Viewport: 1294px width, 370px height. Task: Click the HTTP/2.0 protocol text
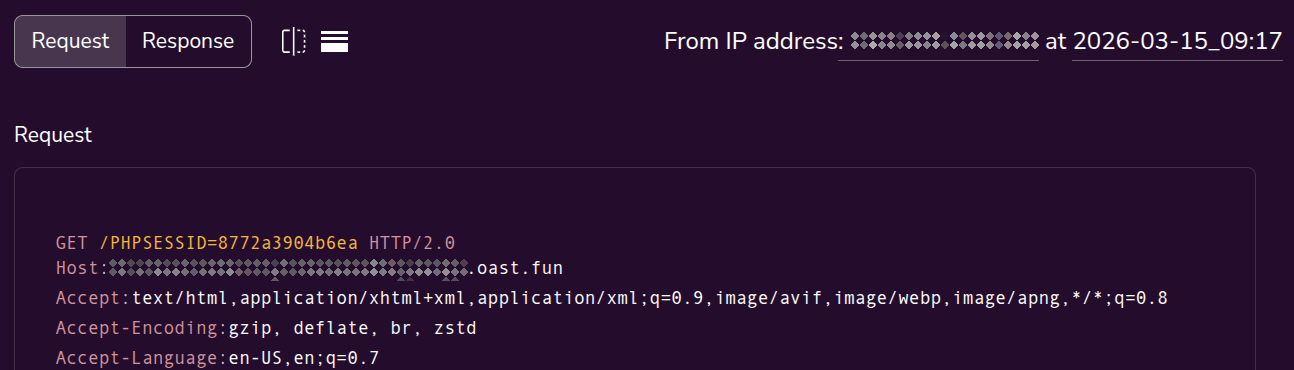[412, 243]
